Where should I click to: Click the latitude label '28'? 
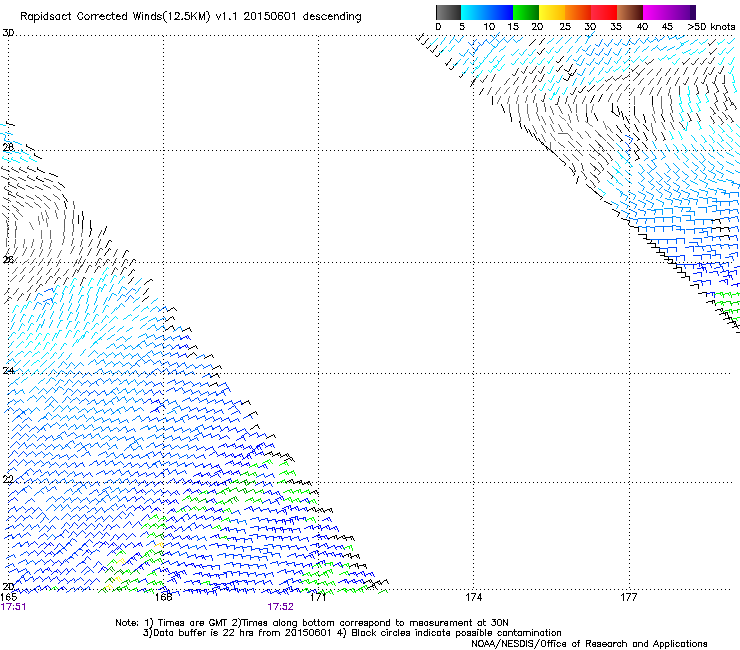click(8, 147)
